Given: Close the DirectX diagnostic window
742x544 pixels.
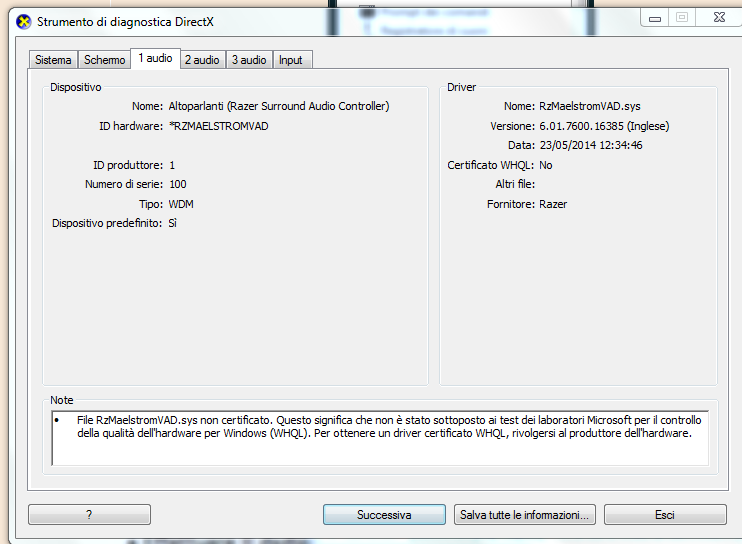Looking at the screenshot, I should click(x=718, y=18).
